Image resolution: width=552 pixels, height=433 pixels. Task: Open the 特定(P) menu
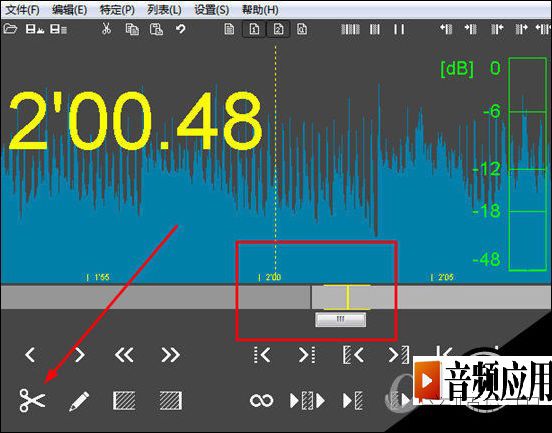(117, 10)
